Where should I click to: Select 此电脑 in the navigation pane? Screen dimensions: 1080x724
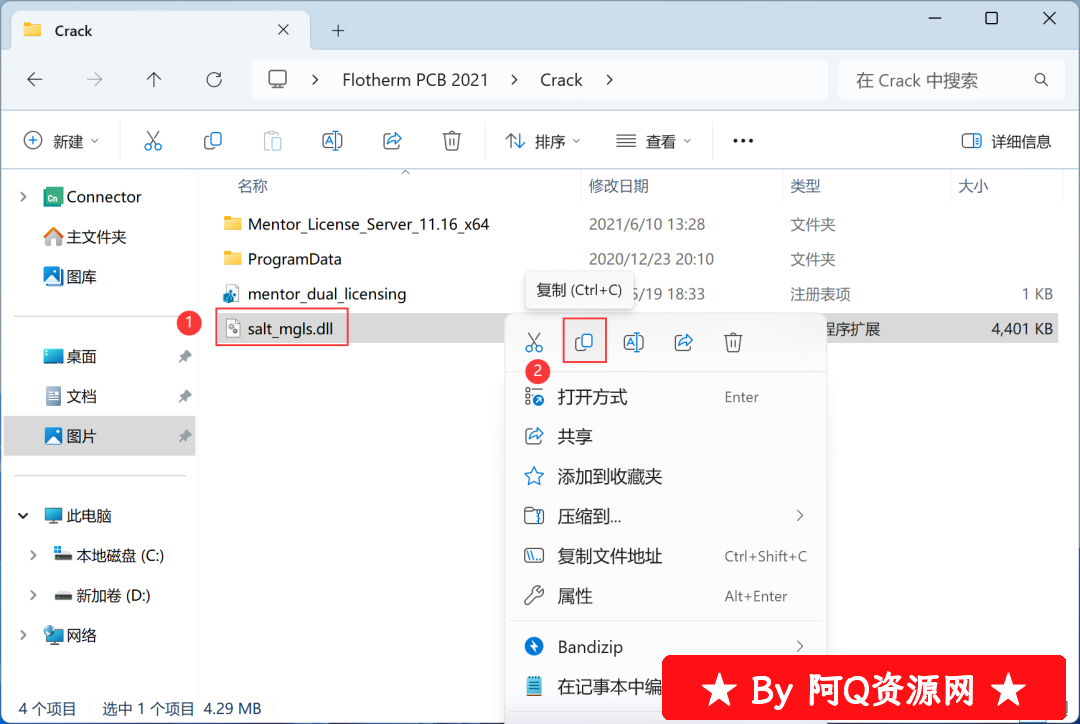(77, 515)
